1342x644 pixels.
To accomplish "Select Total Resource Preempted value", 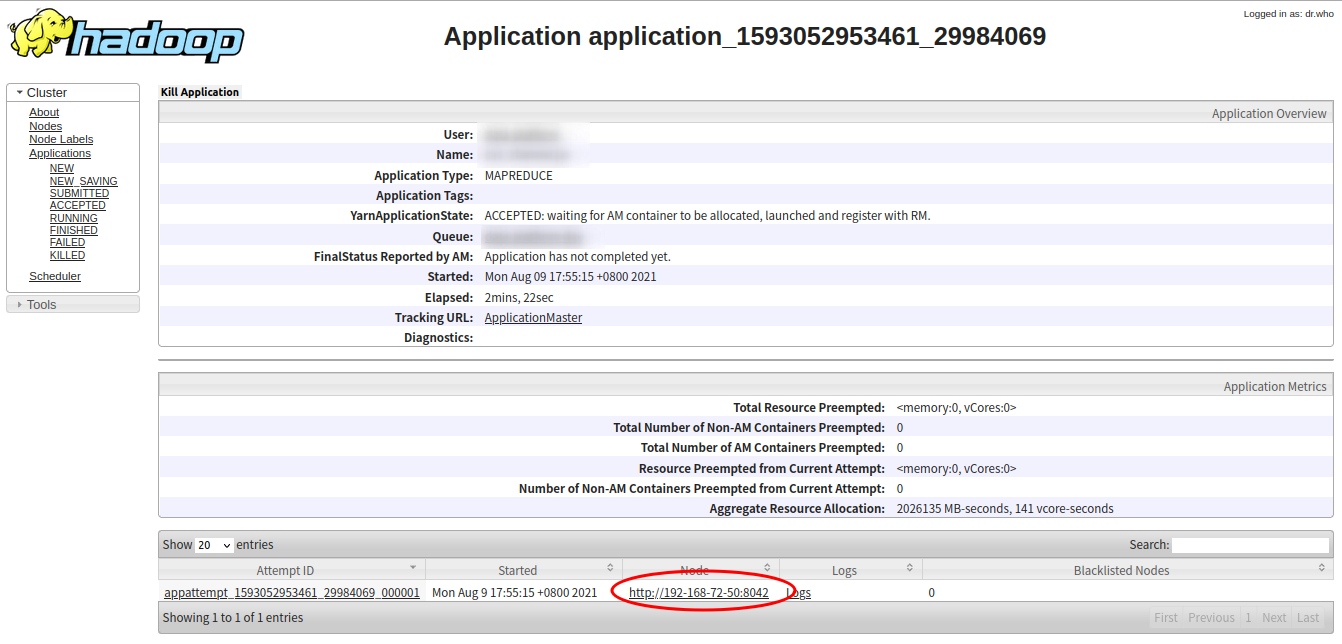I will click(x=956, y=407).
